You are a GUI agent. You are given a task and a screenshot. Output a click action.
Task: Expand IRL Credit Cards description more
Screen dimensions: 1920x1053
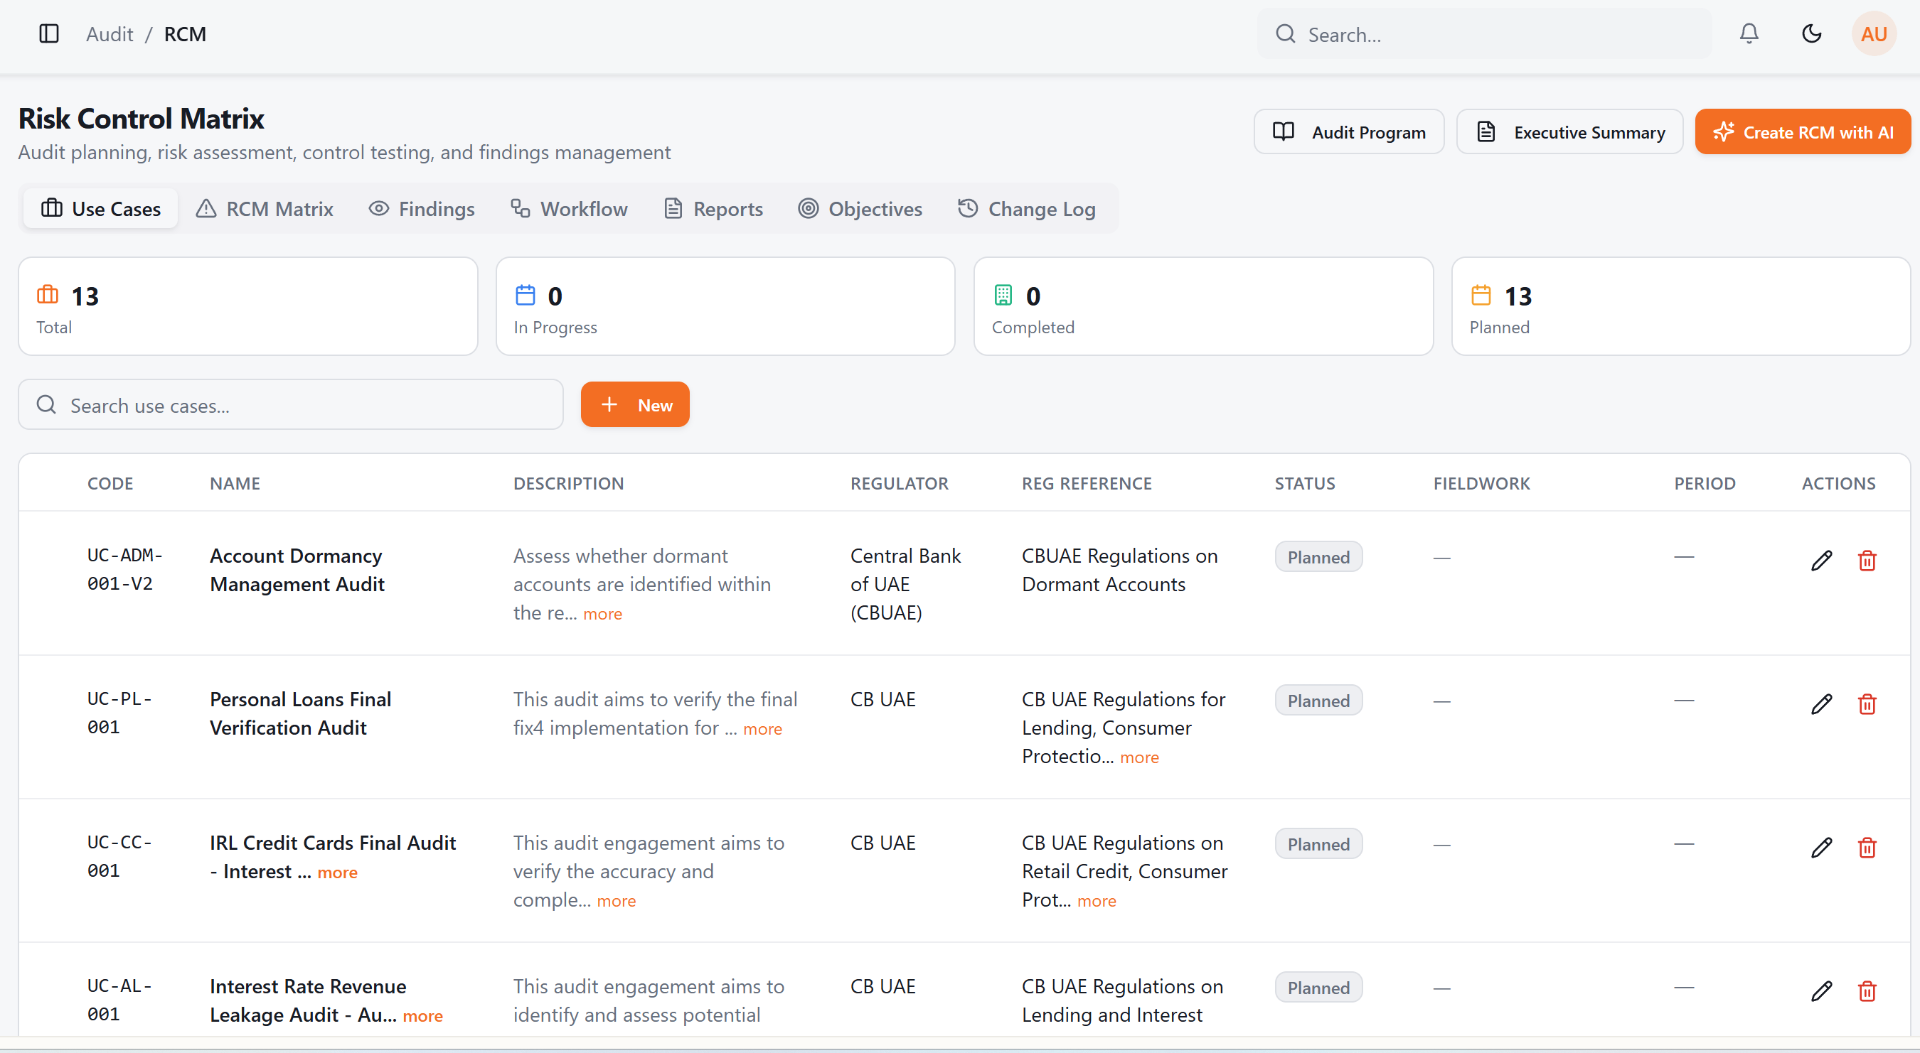click(x=616, y=901)
